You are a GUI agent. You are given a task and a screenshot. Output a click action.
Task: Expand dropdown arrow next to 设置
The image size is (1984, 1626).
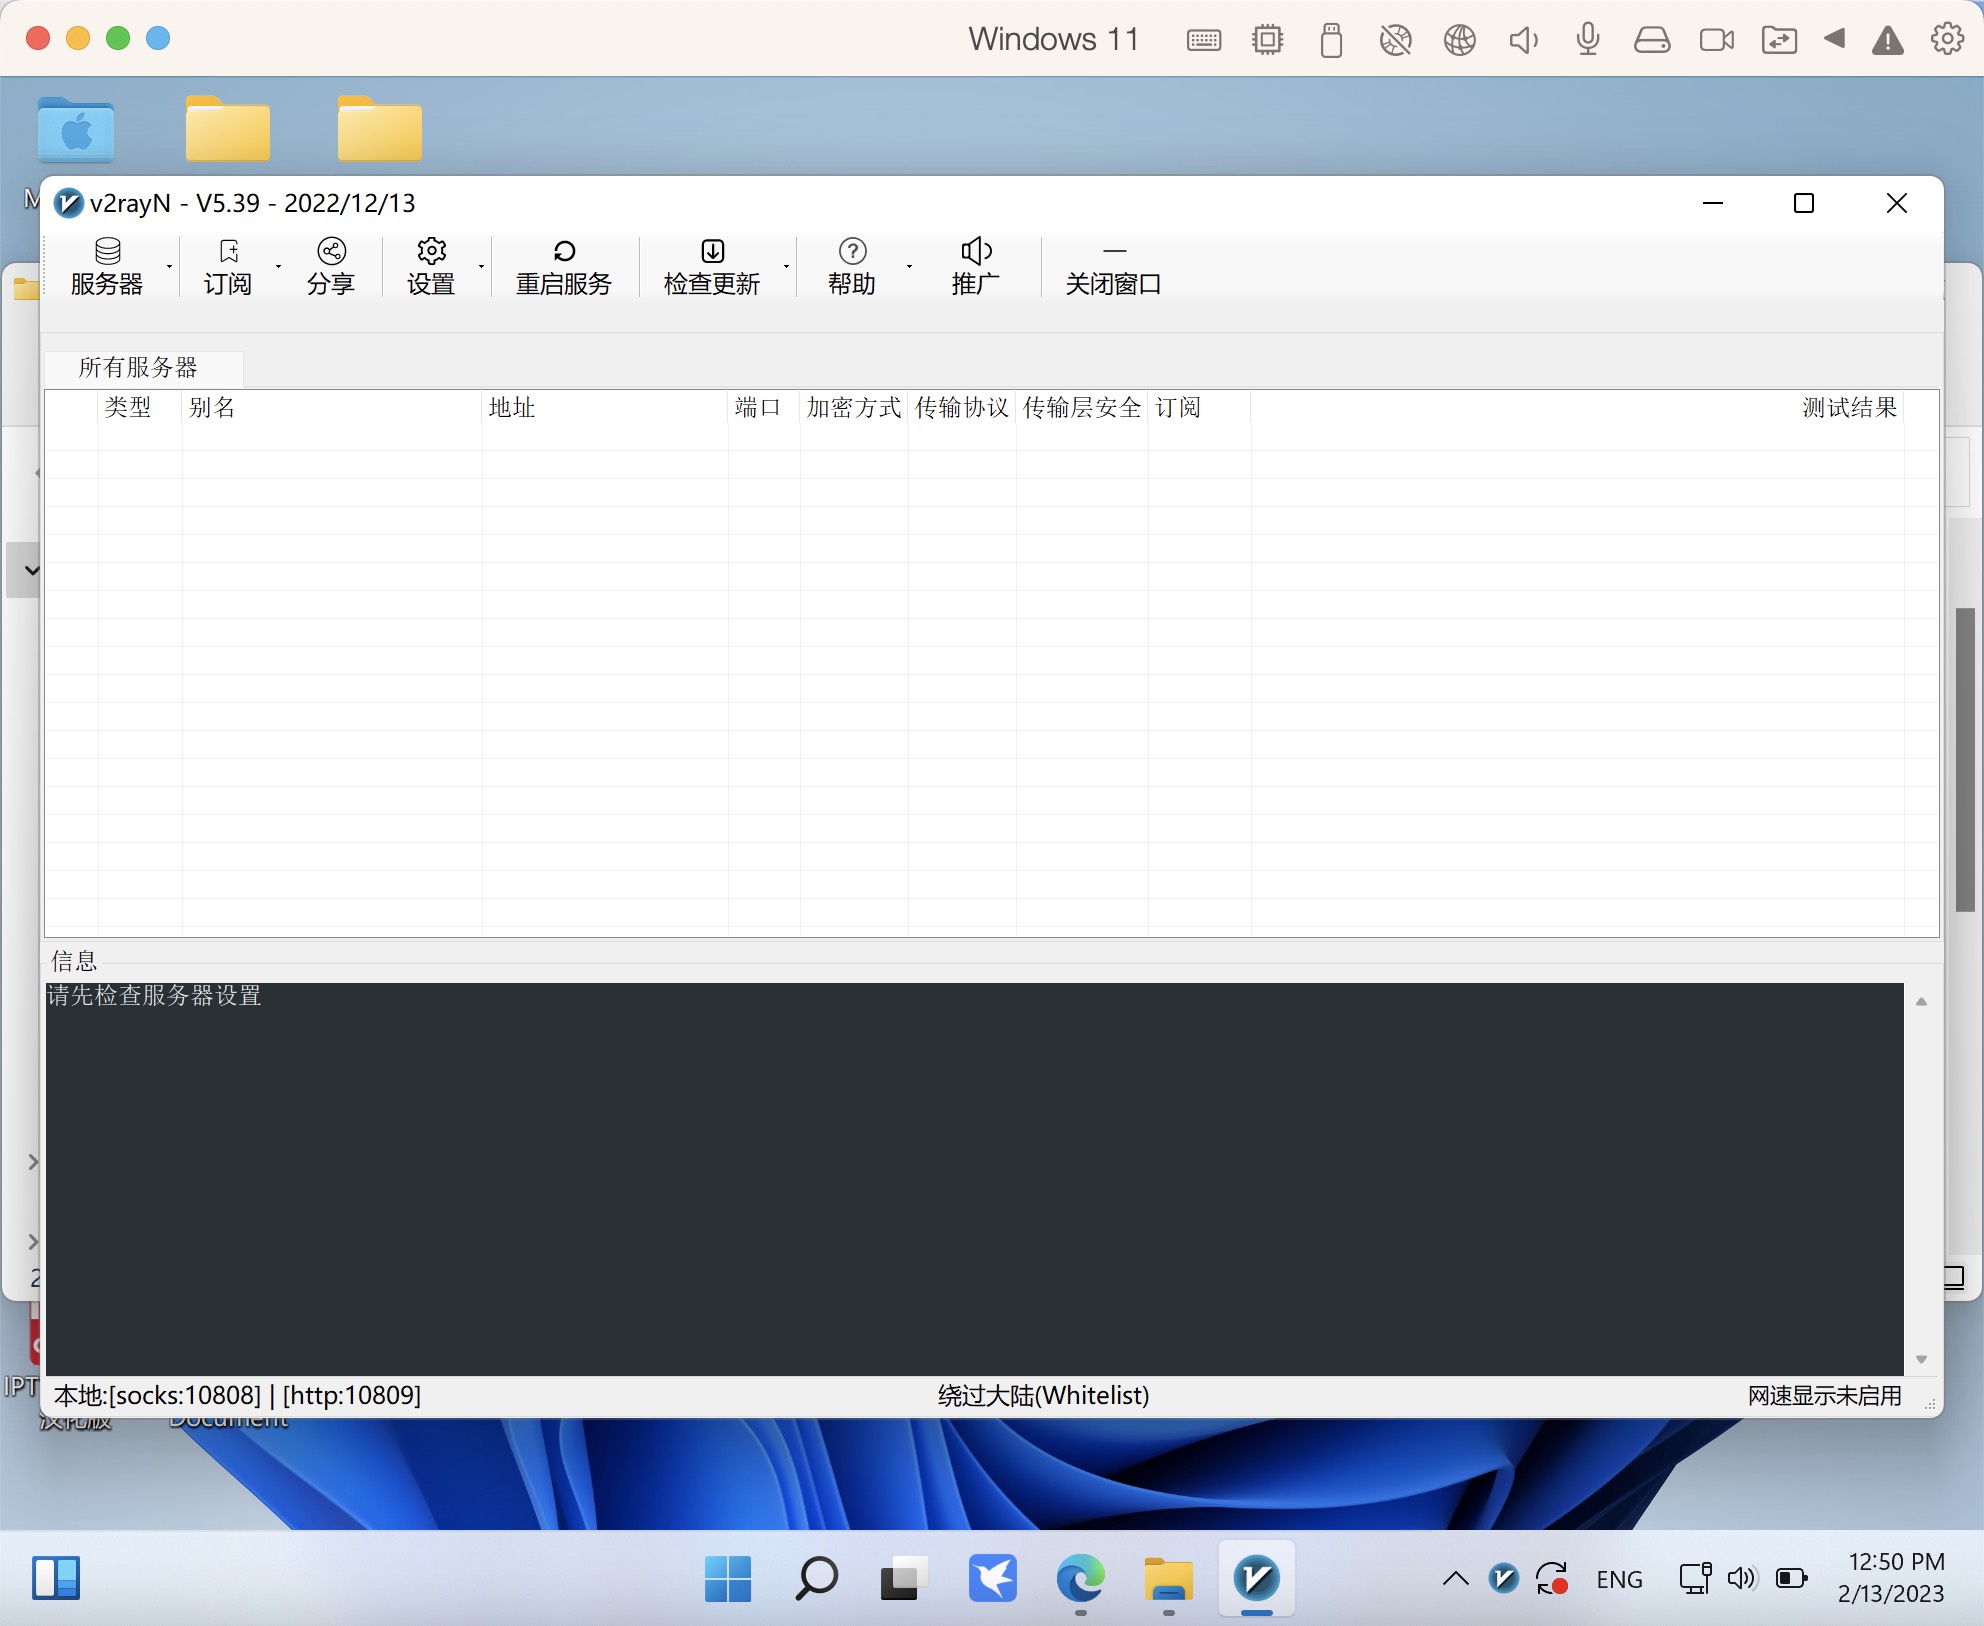coord(481,267)
